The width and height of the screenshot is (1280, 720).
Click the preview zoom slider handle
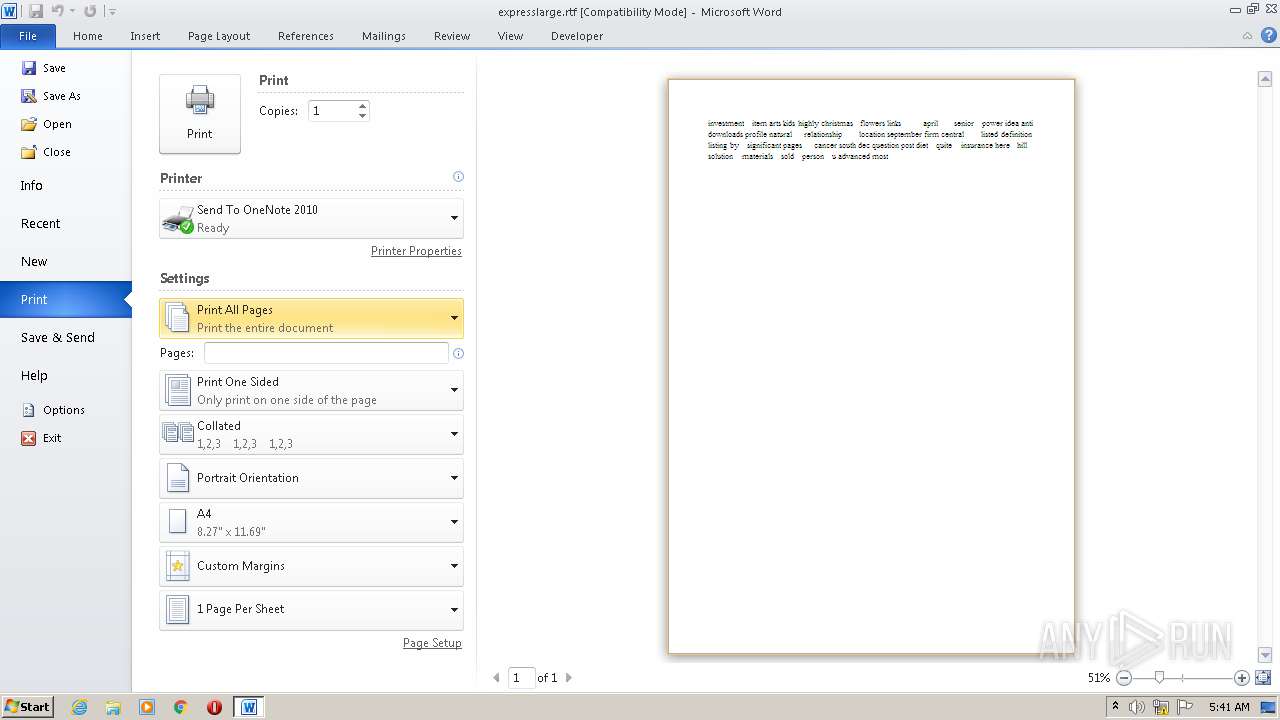point(1159,678)
